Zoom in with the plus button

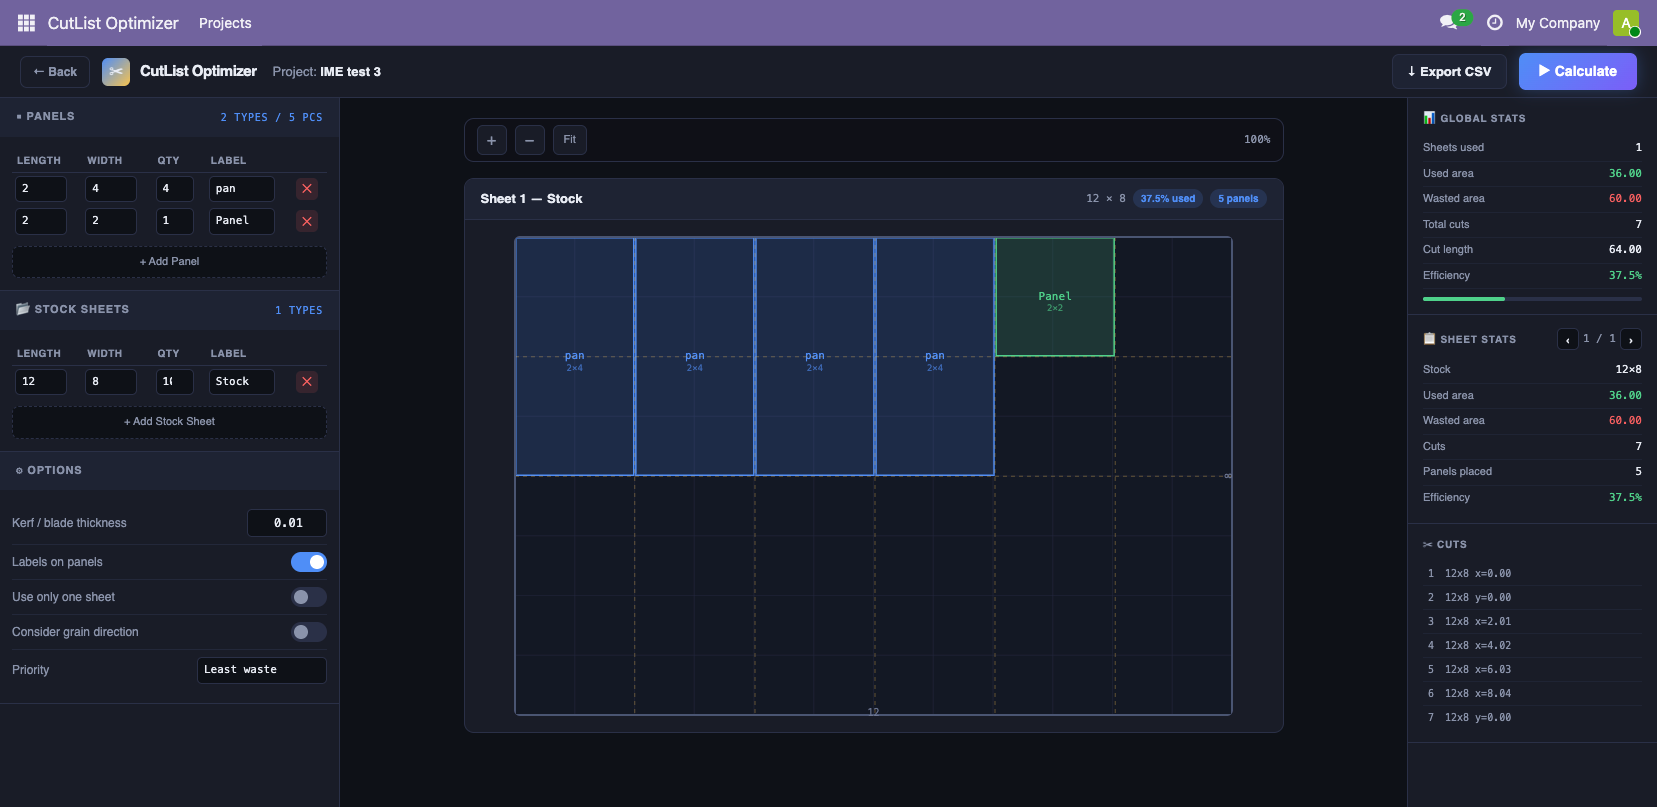coord(491,140)
